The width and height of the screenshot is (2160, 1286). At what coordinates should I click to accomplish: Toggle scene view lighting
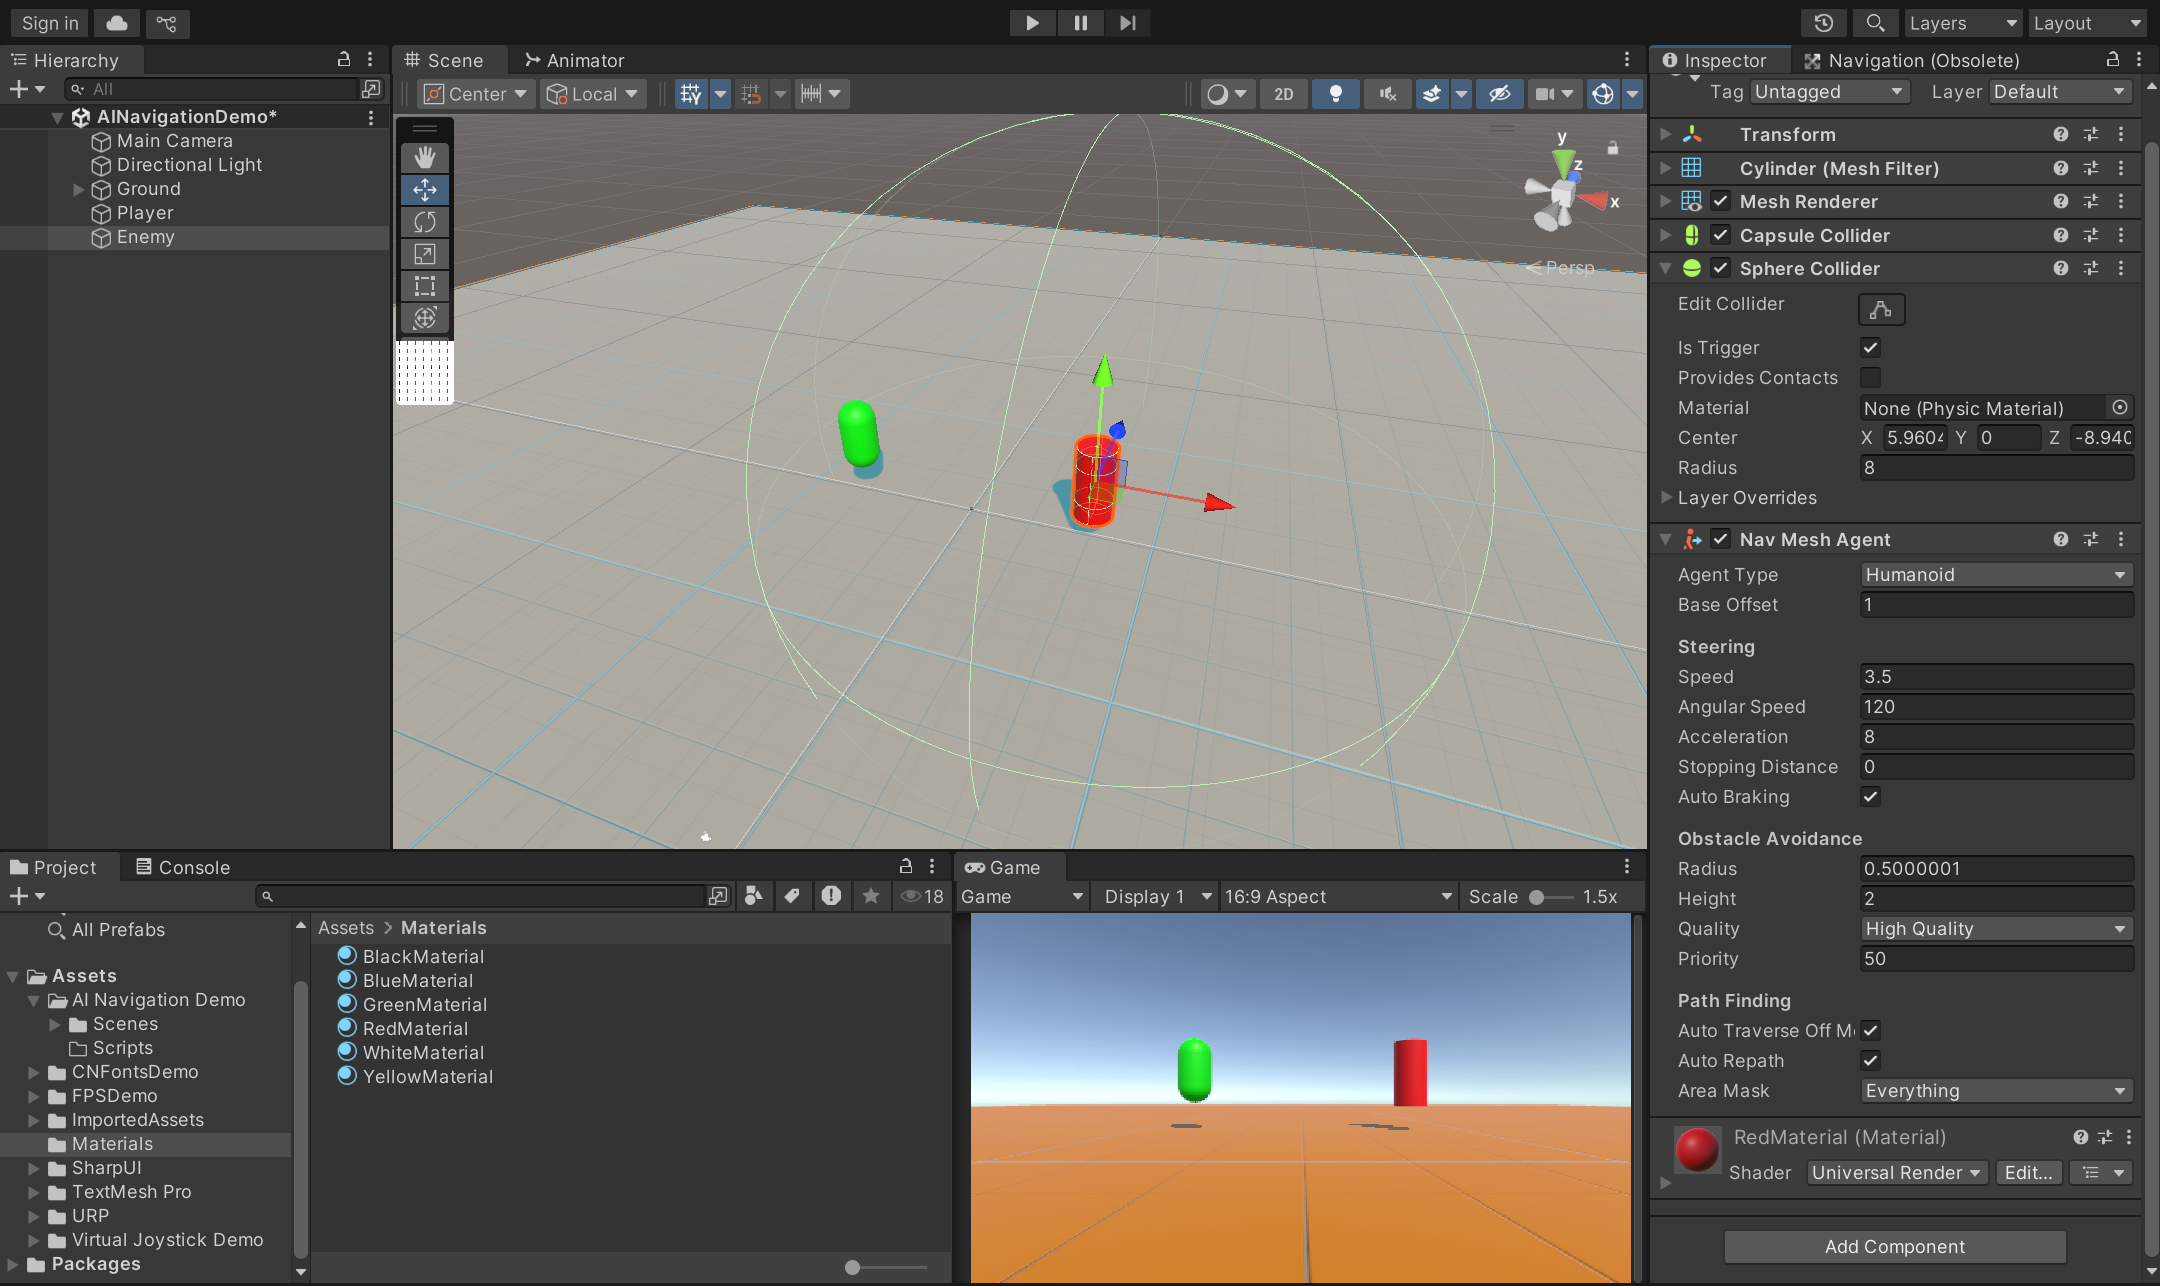(x=1335, y=93)
